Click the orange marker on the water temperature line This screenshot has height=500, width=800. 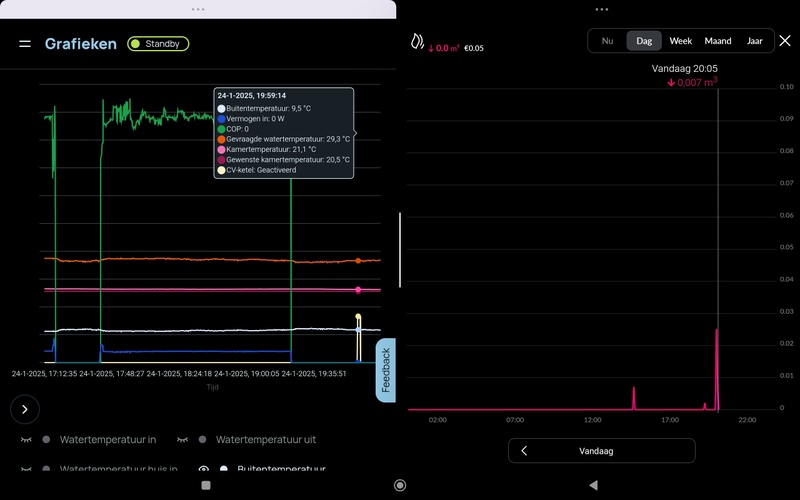click(358, 261)
